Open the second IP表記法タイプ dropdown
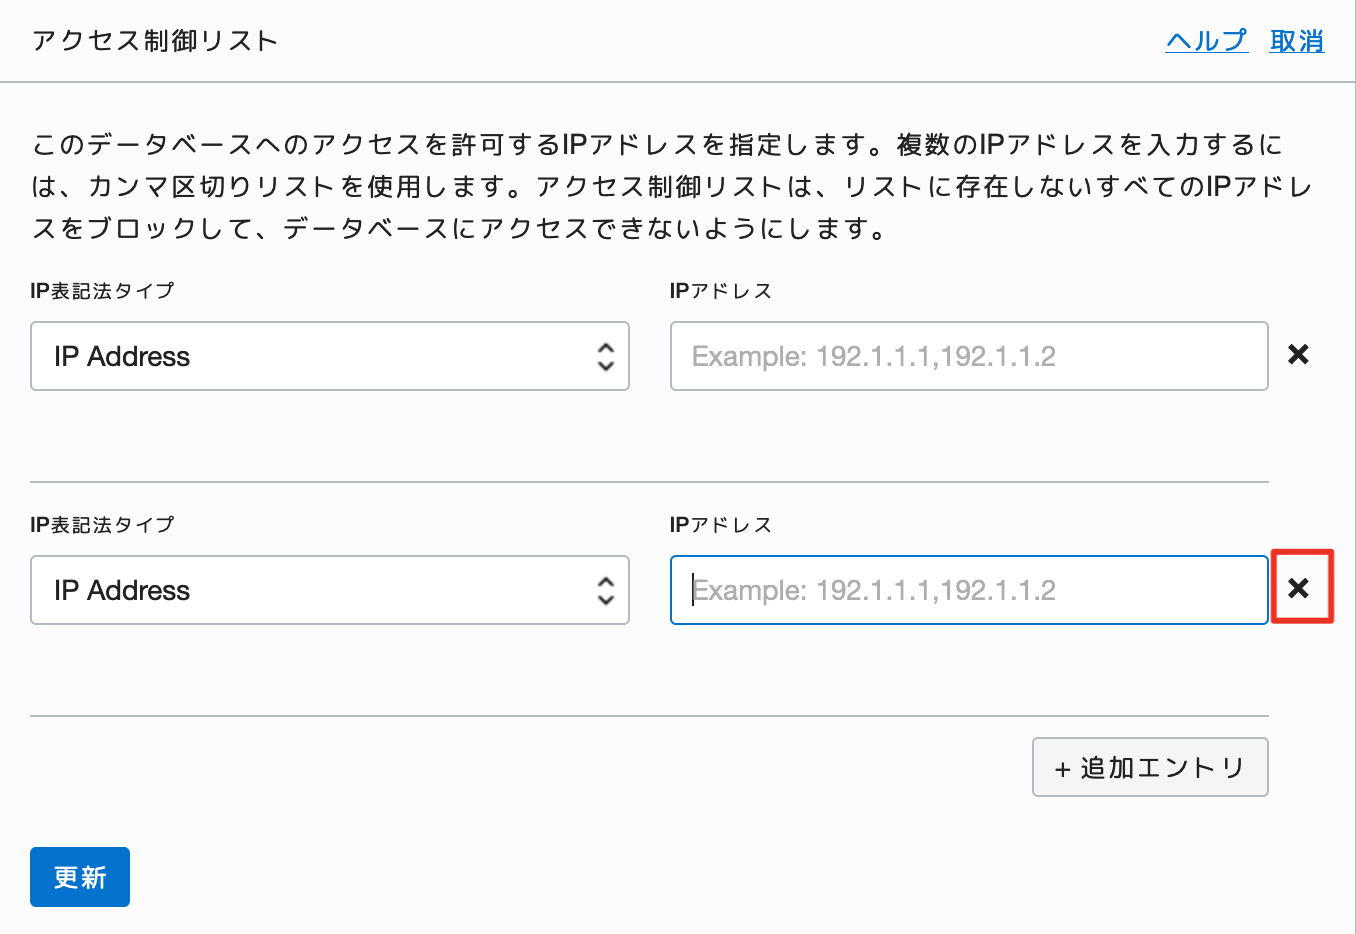 pyautogui.click(x=330, y=590)
